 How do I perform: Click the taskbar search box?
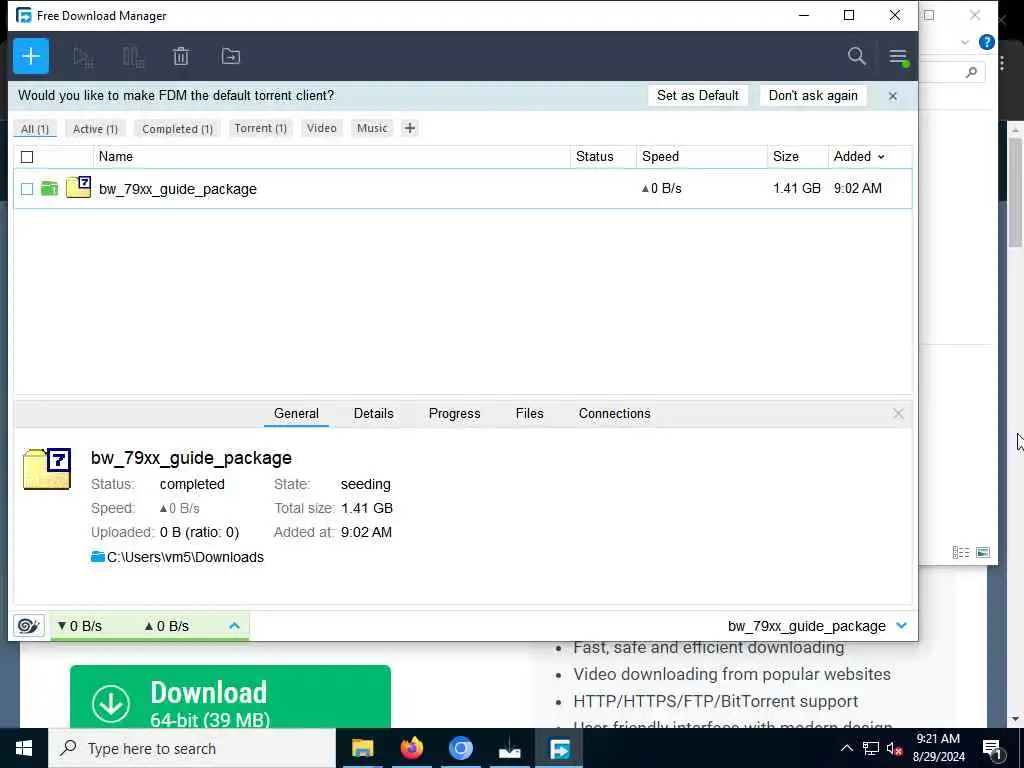[x=192, y=748]
